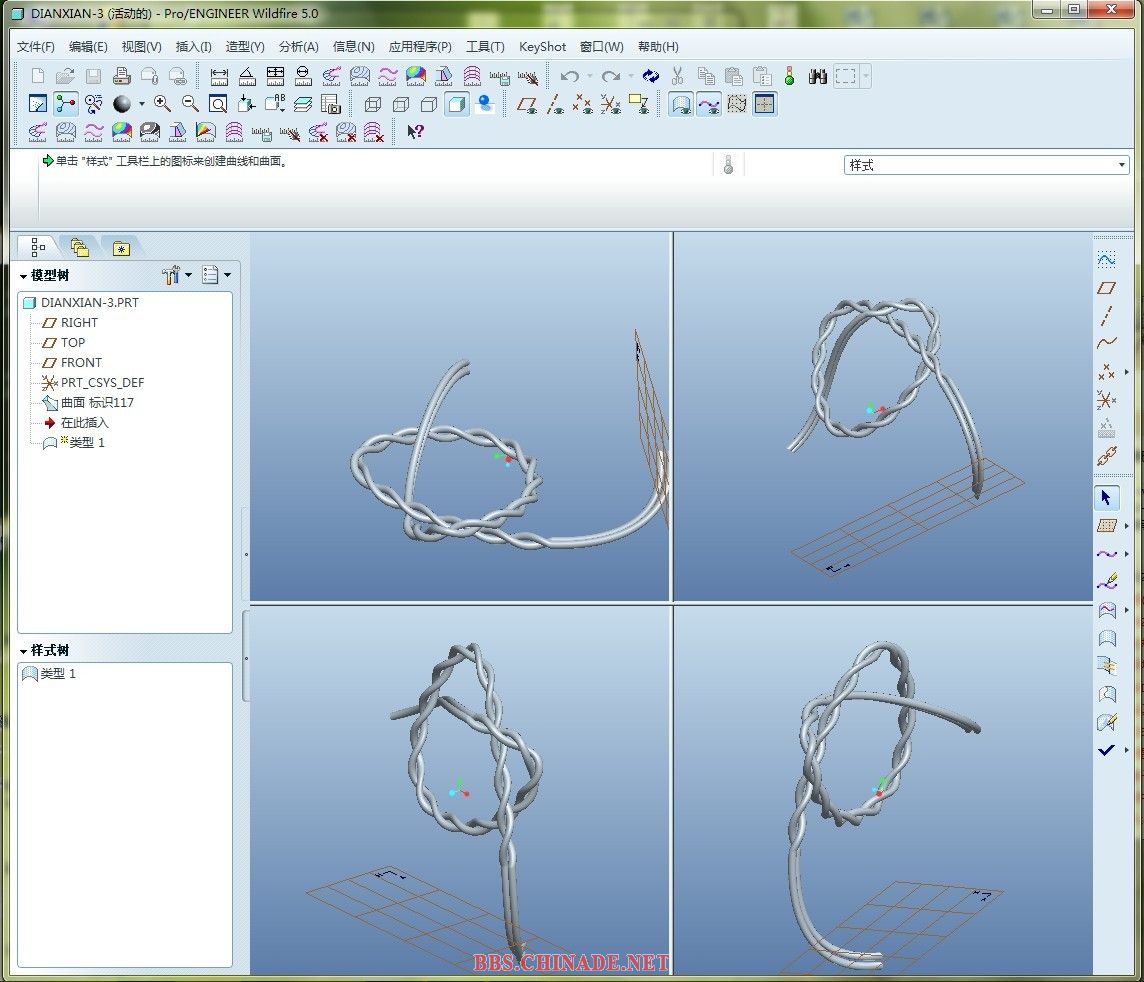The image size is (1144, 982).
Task: Click the context help arrow-question icon
Action: [415, 131]
